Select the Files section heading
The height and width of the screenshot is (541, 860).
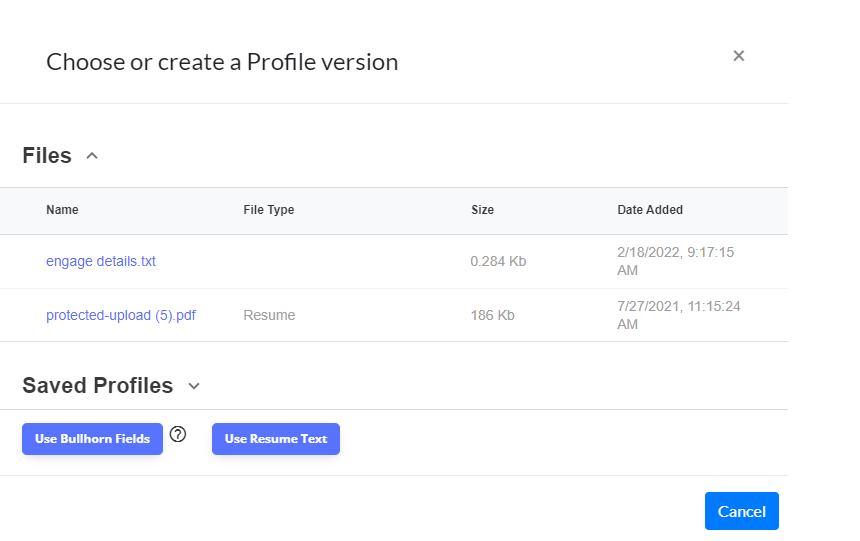(47, 156)
